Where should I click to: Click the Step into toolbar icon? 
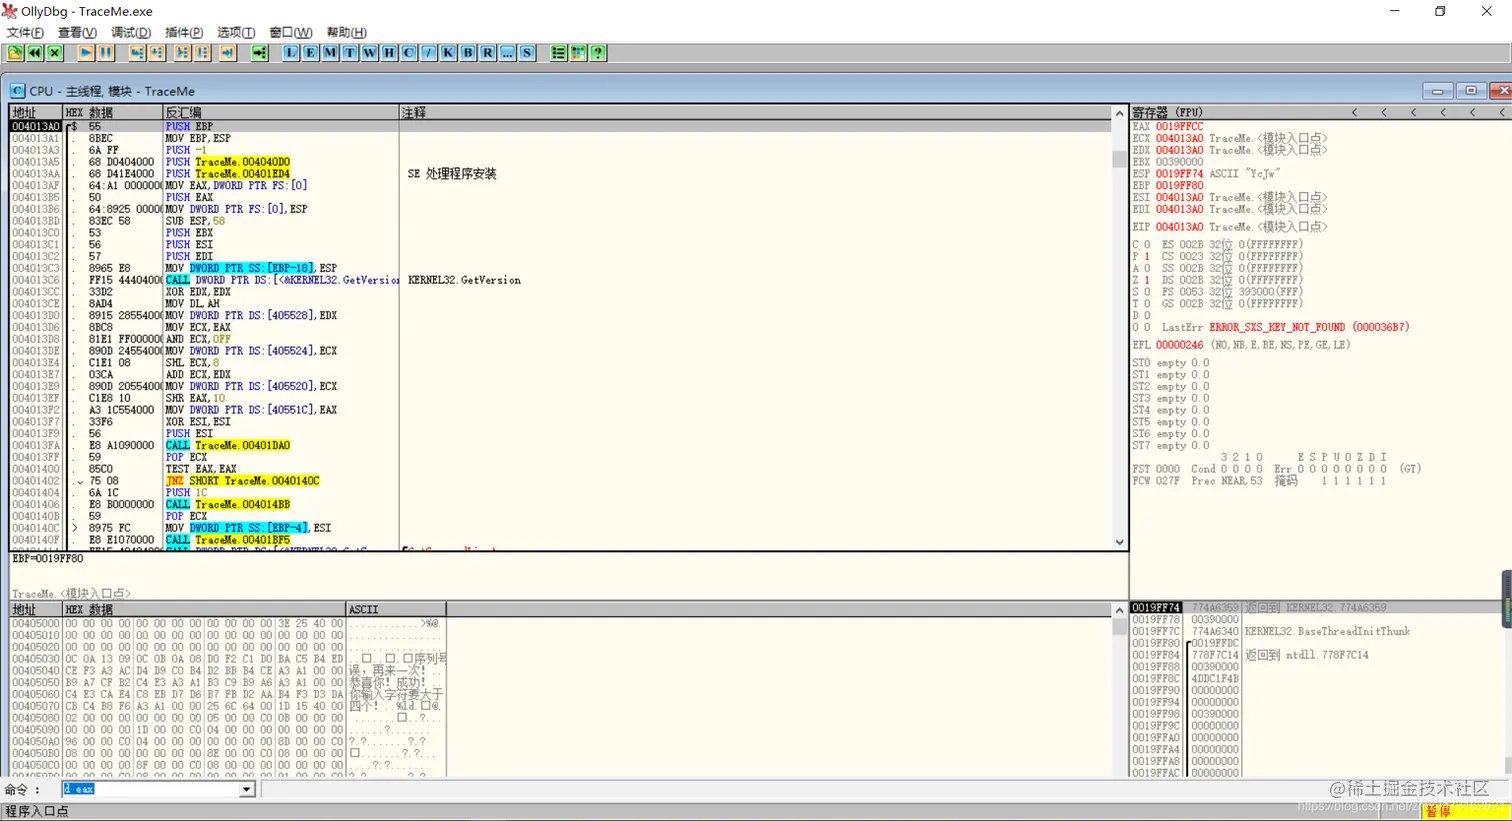[x=137, y=53]
